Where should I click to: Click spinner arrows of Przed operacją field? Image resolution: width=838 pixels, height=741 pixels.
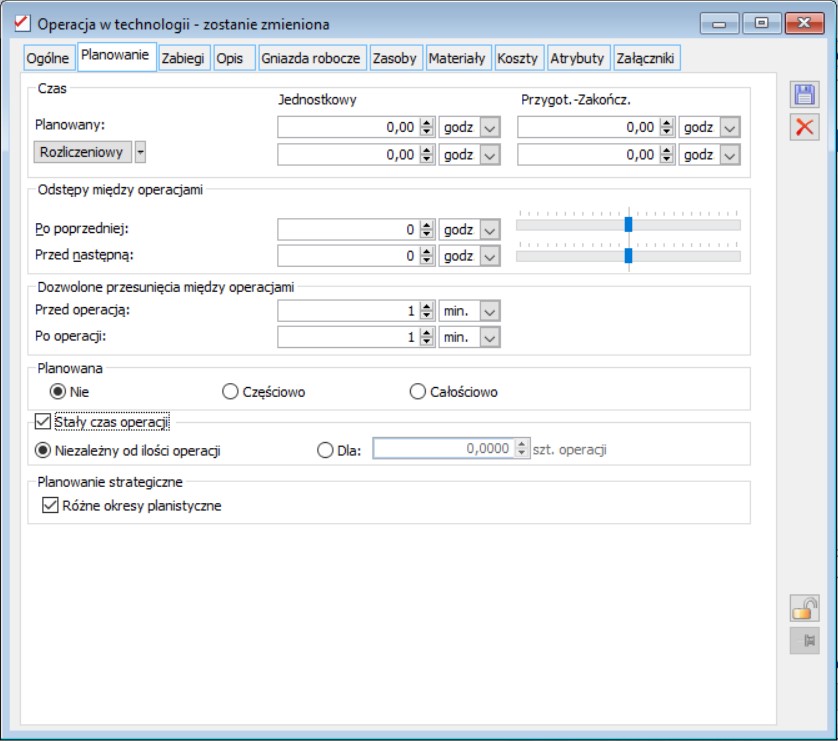[426, 311]
